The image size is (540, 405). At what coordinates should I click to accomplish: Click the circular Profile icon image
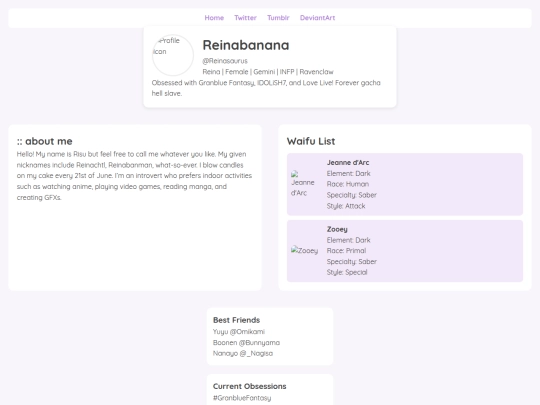tap(173, 55)
